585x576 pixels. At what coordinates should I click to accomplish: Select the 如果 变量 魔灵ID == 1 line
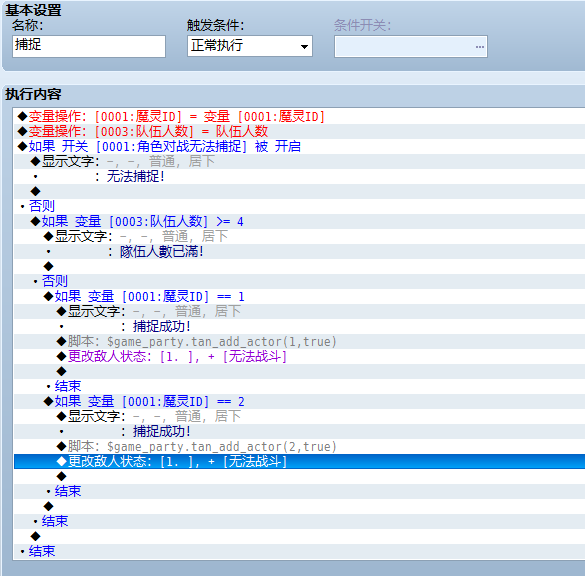(x=299, y=297)
